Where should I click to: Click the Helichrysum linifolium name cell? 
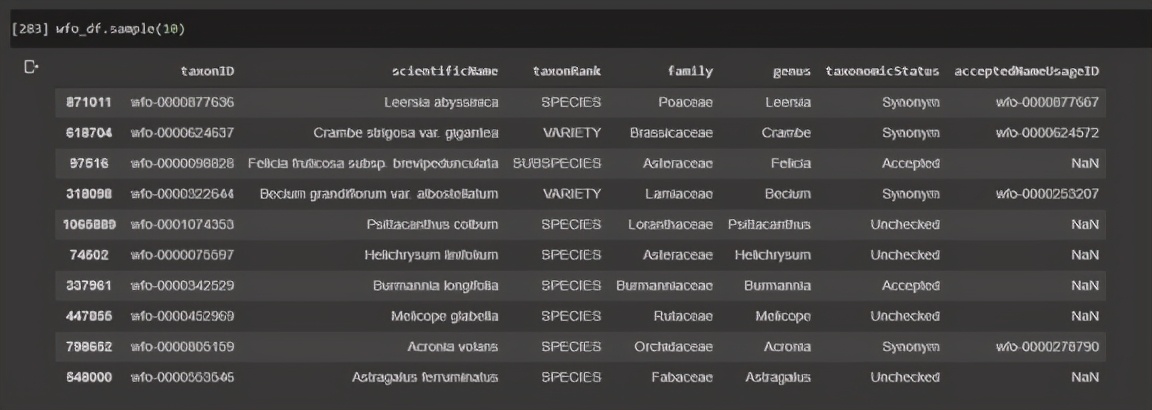(431, 255)
